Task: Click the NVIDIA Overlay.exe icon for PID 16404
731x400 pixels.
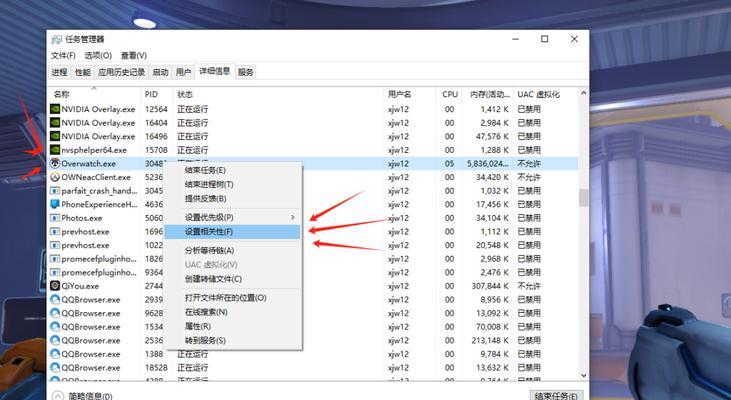Action: pos(55,123)
